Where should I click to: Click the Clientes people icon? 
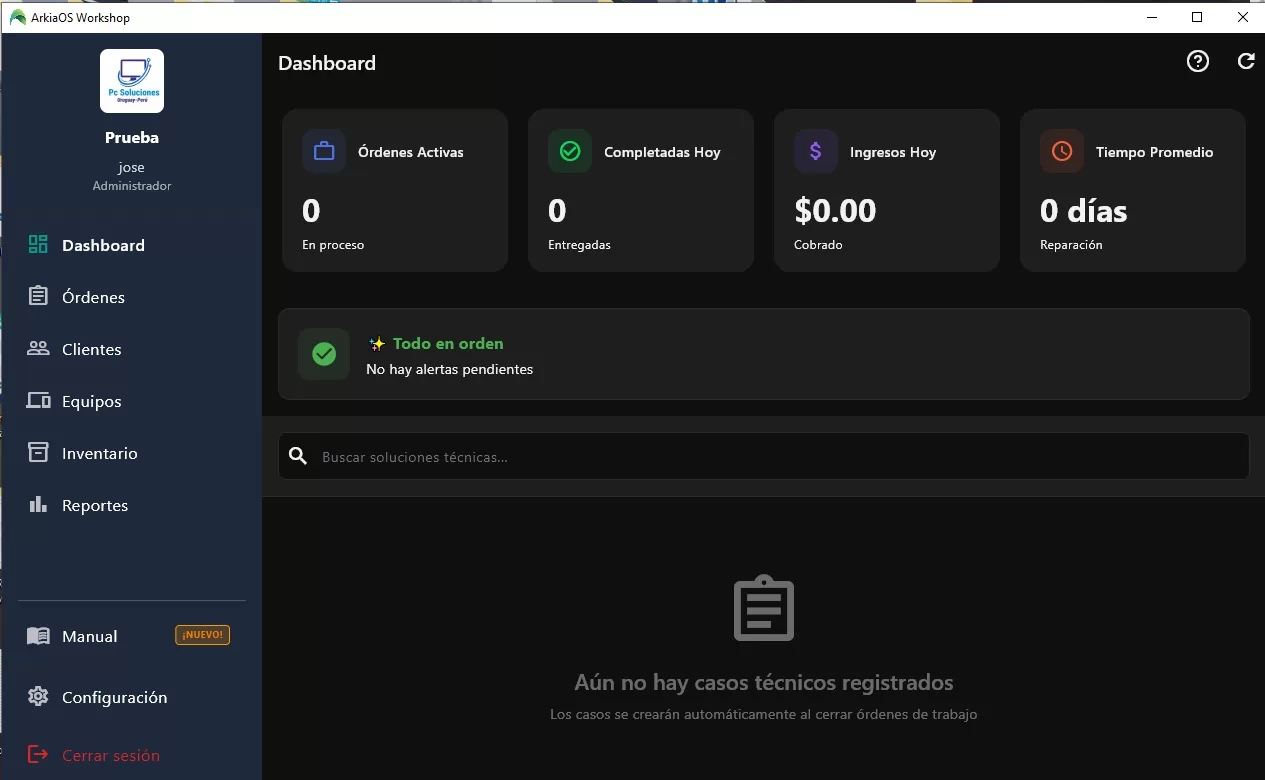[38, 349]
